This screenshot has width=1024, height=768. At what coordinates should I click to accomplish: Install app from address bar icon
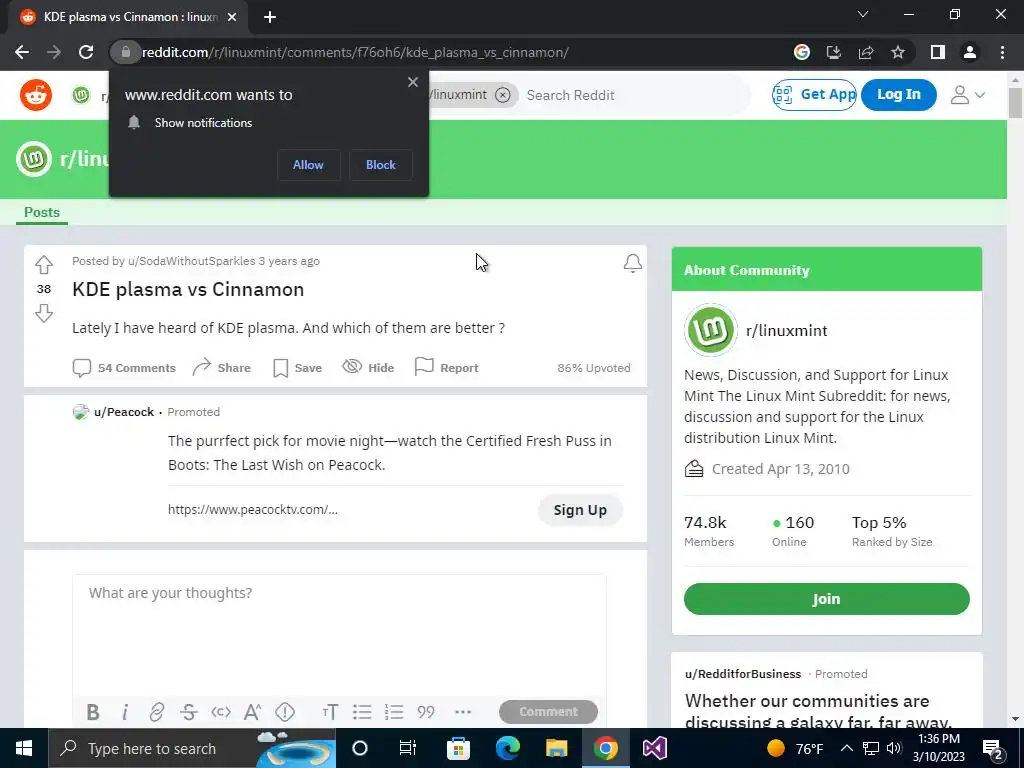point(834,52)
